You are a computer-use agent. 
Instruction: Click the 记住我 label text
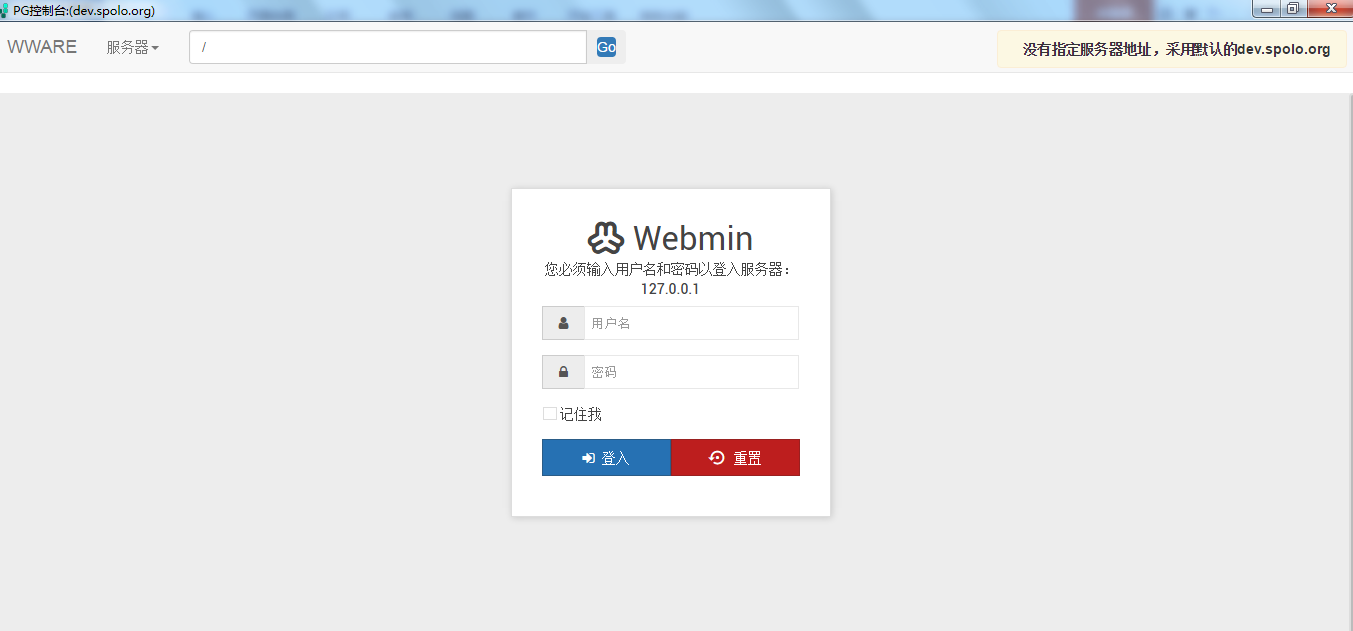point(581,414)
